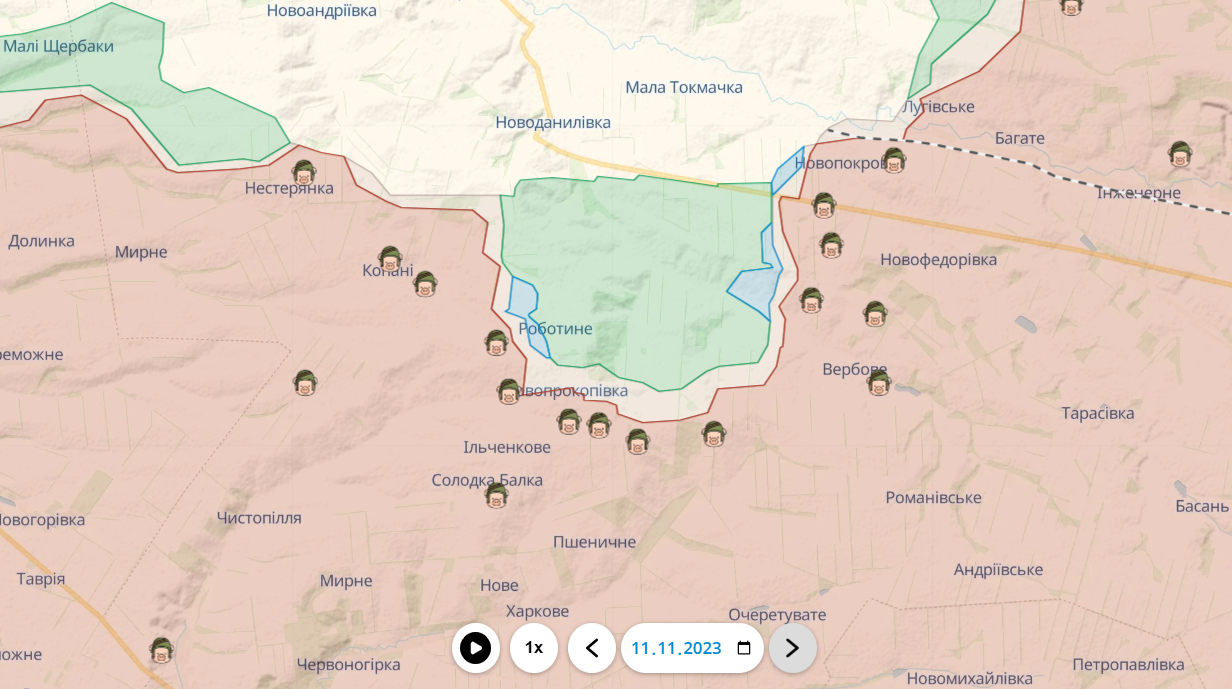Select the unit marker above Нестерянка
Image resolution: width=1232 pixels, height=689 pixels.
[304, 172]
